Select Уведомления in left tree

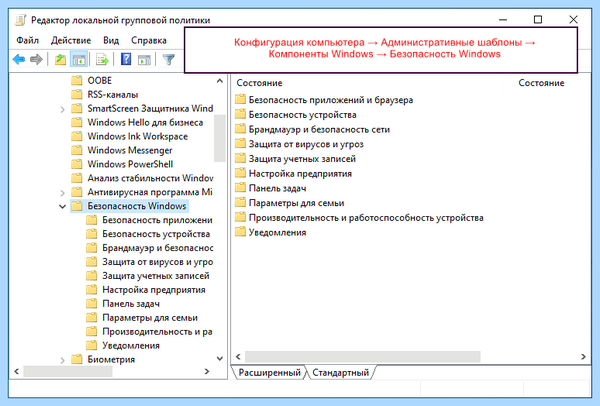[130, 346]
